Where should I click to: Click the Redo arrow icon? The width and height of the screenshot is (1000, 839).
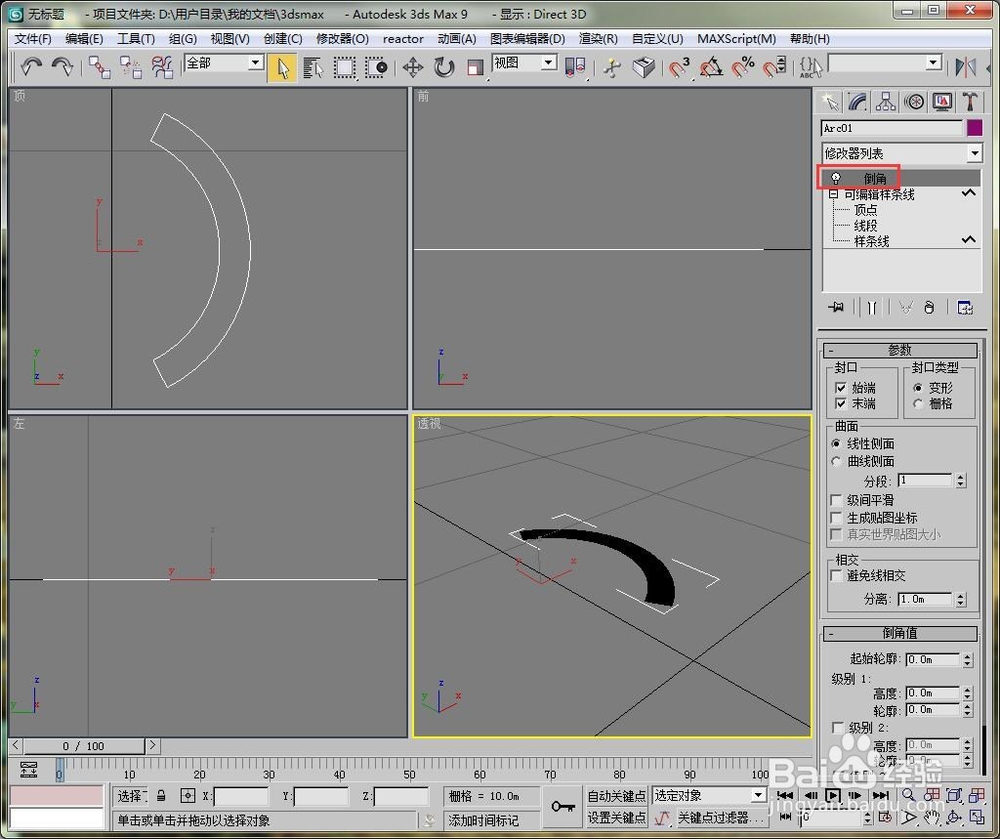point(62,67)
